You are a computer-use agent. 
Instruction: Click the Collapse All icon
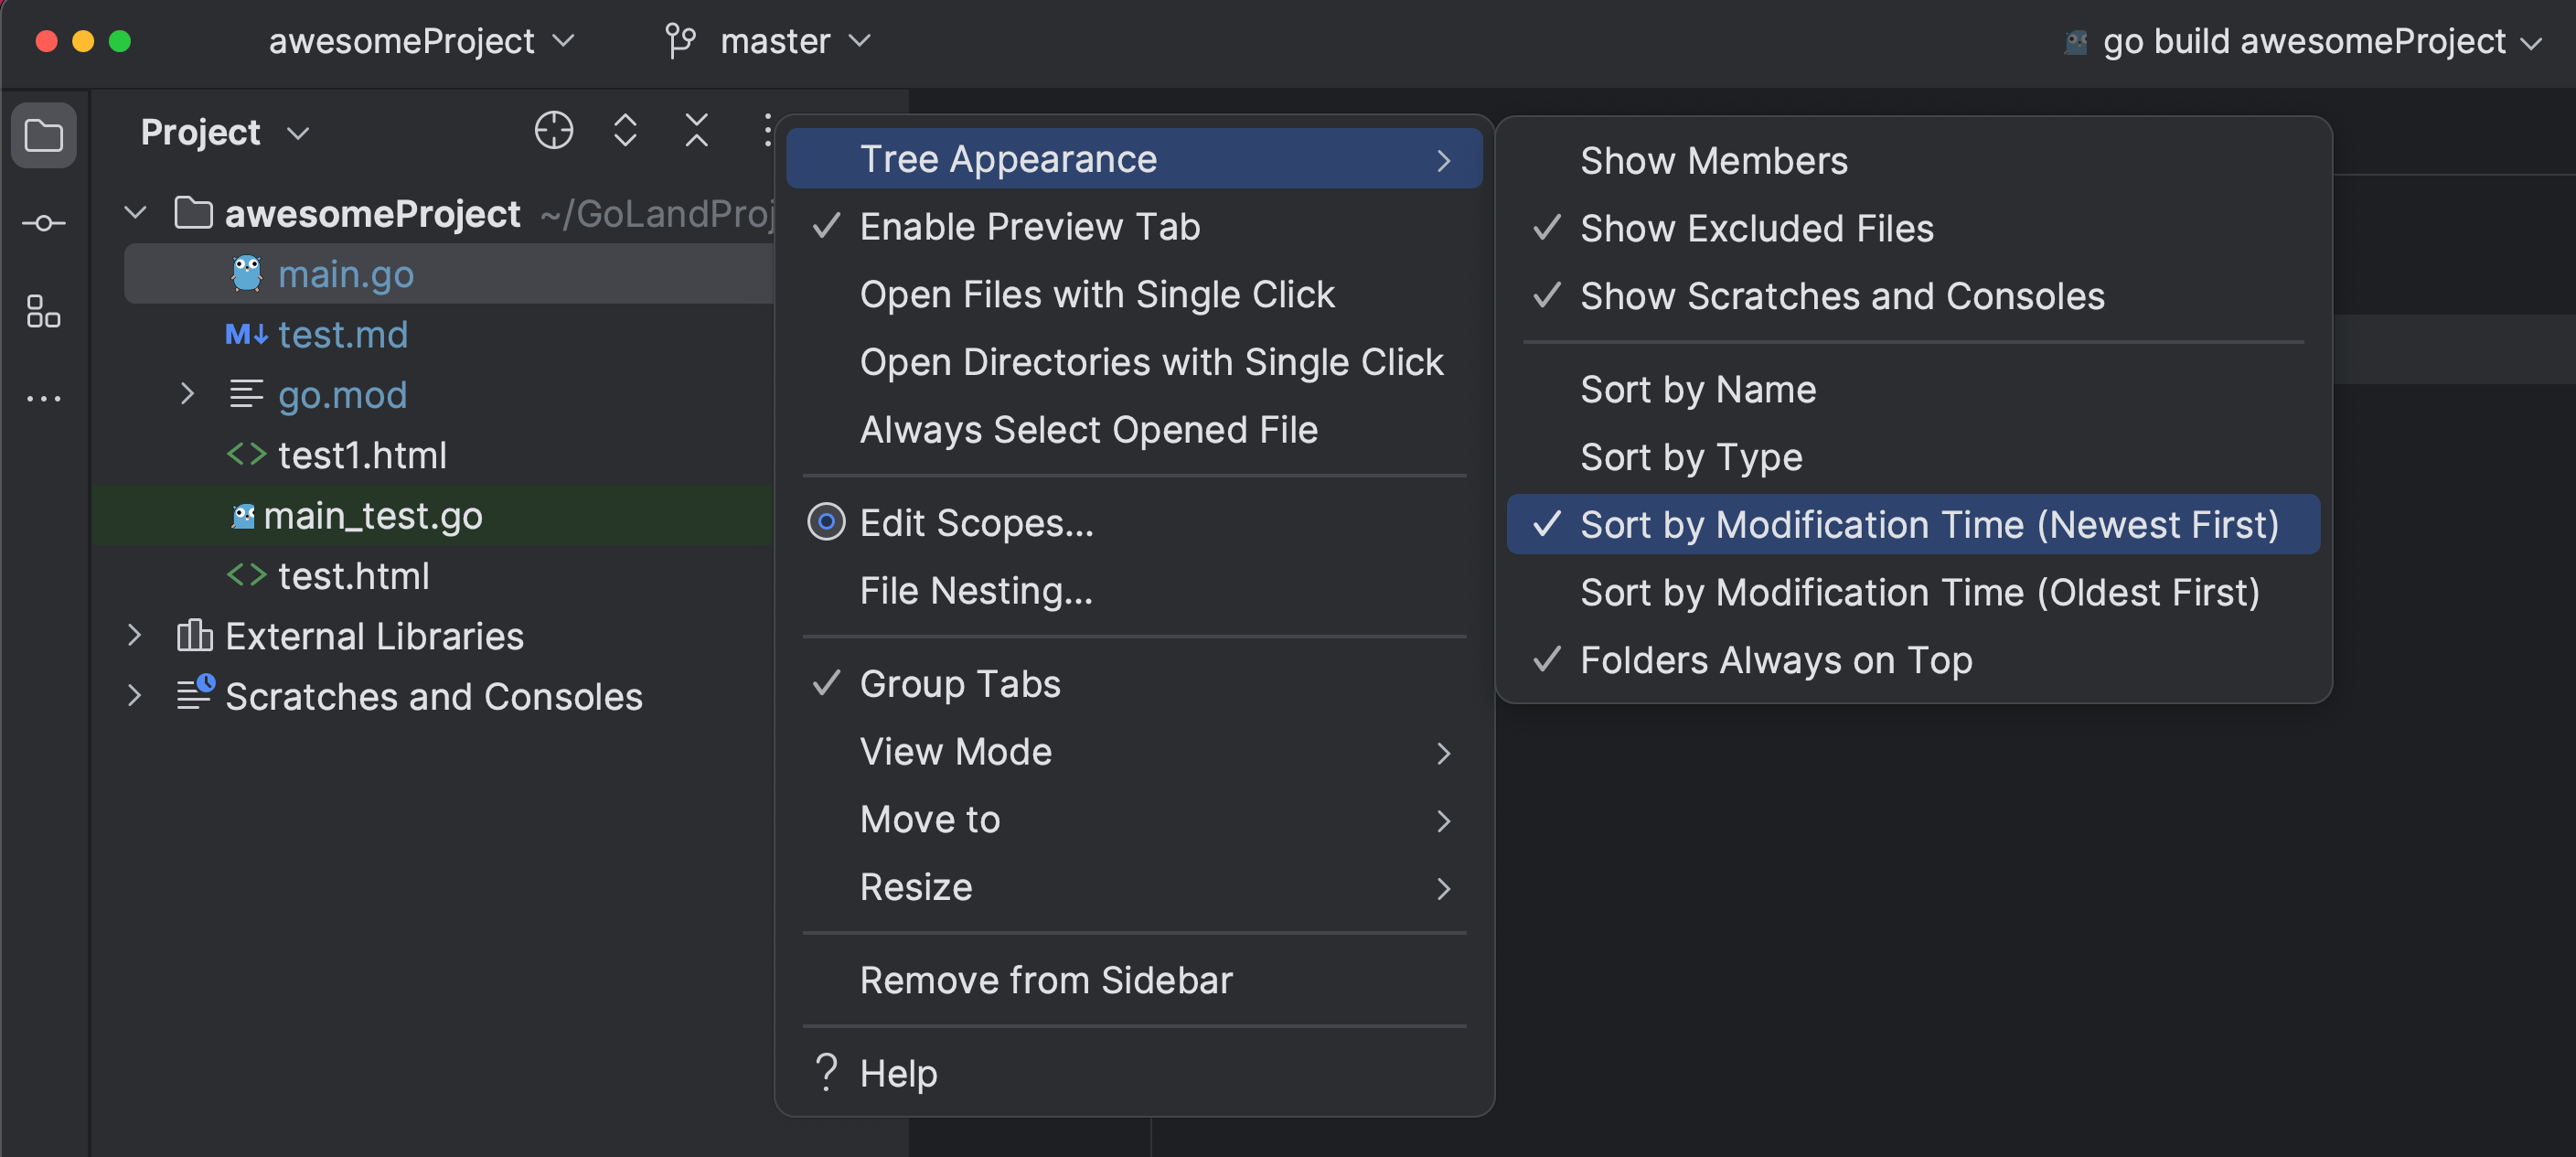[696, 131]
